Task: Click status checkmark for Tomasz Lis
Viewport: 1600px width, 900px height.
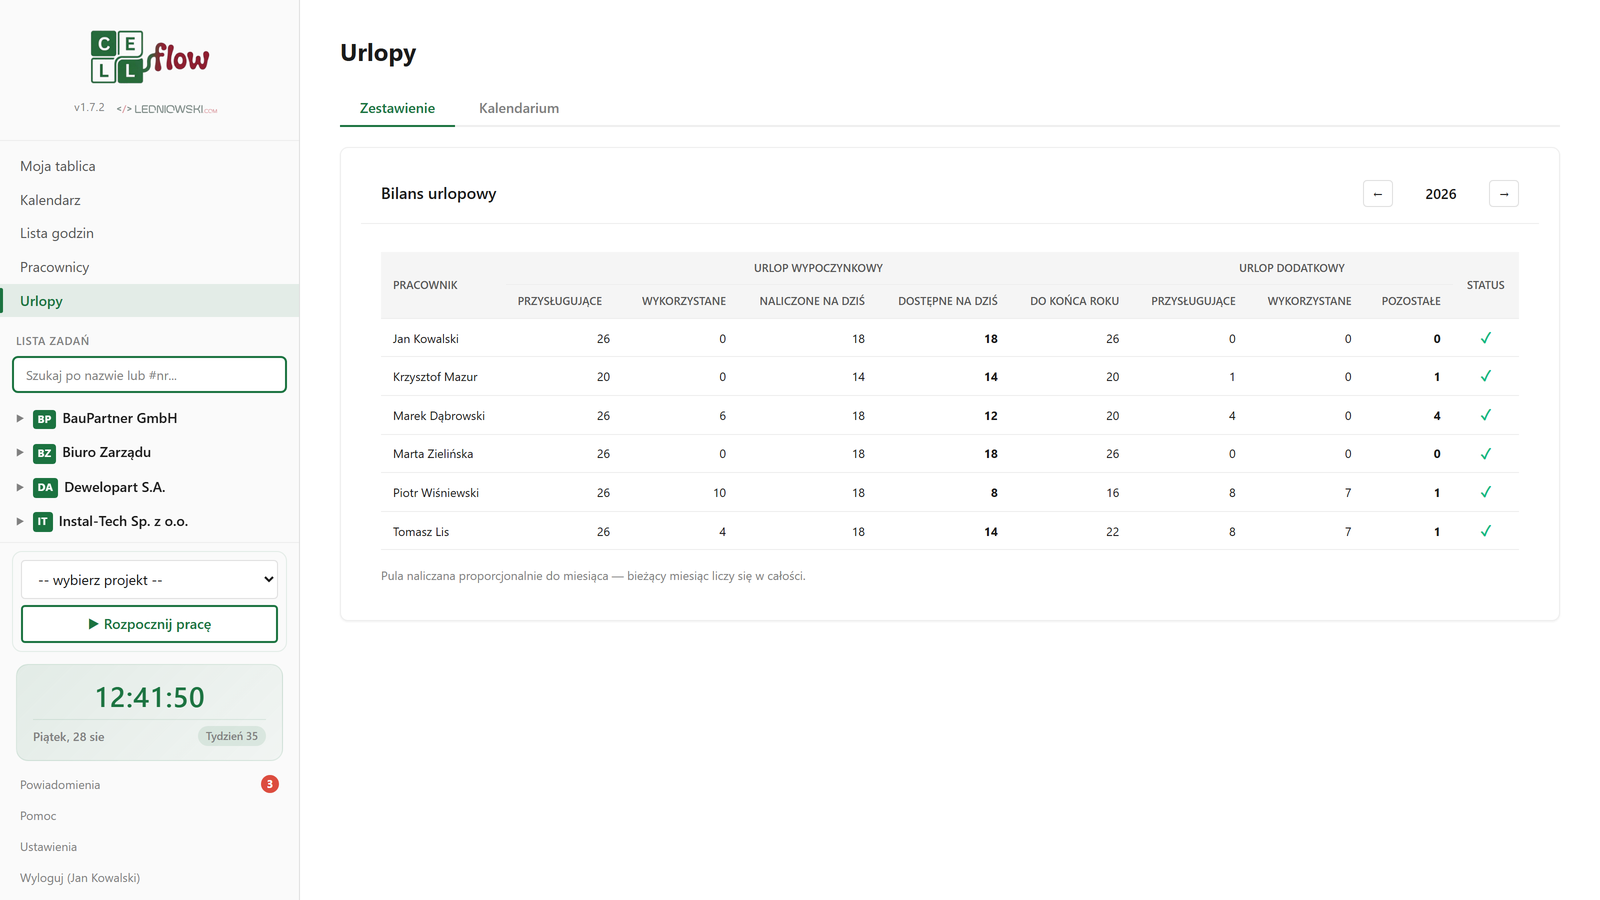Action: [1486, 531]
